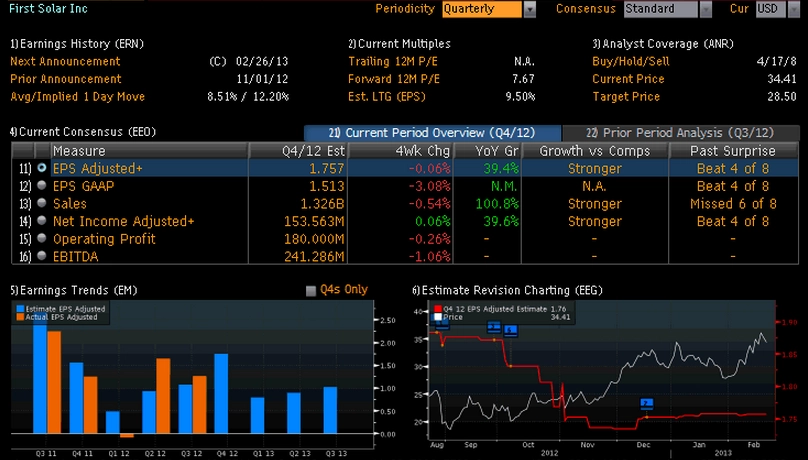808x460 pixels.
Task: Click the Quarterly periodicity field
Action: click(x=482, y=9)
